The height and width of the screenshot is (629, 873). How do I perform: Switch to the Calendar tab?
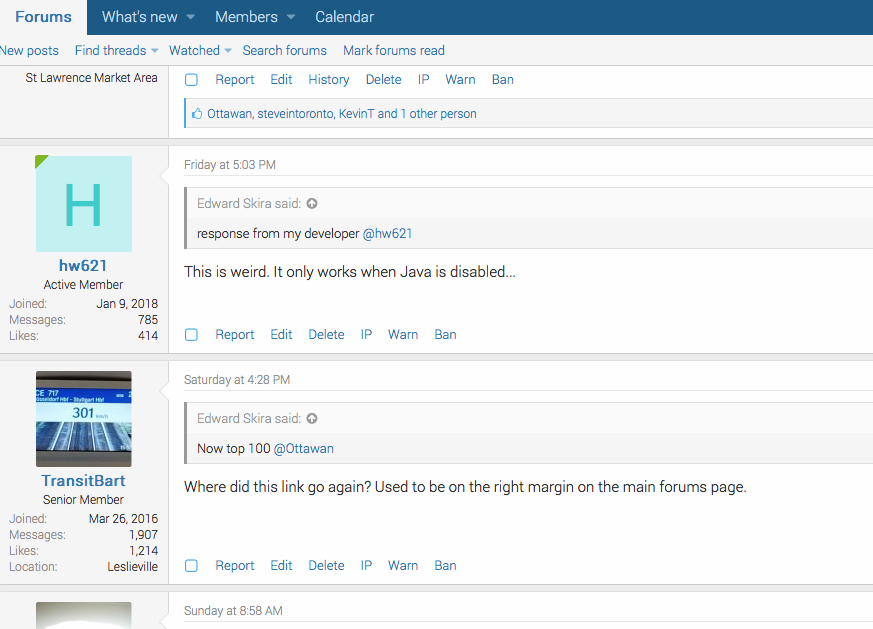345,17
